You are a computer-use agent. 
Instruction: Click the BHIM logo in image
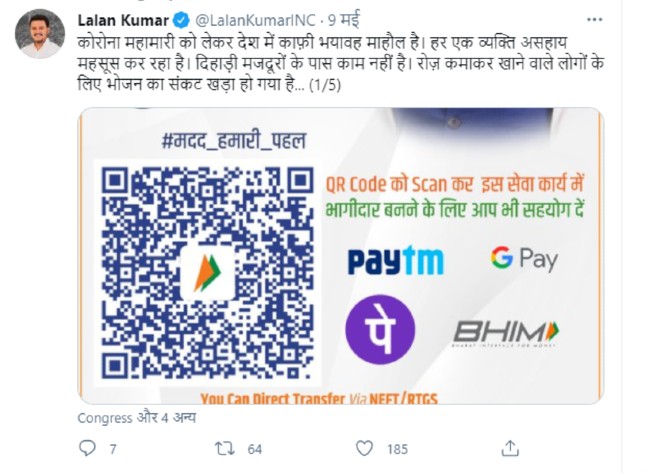click(506, 333)
